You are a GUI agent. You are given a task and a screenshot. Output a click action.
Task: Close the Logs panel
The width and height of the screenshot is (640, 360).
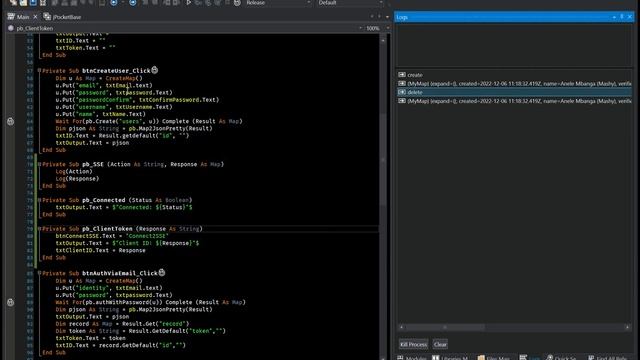(x=629, y=17)
